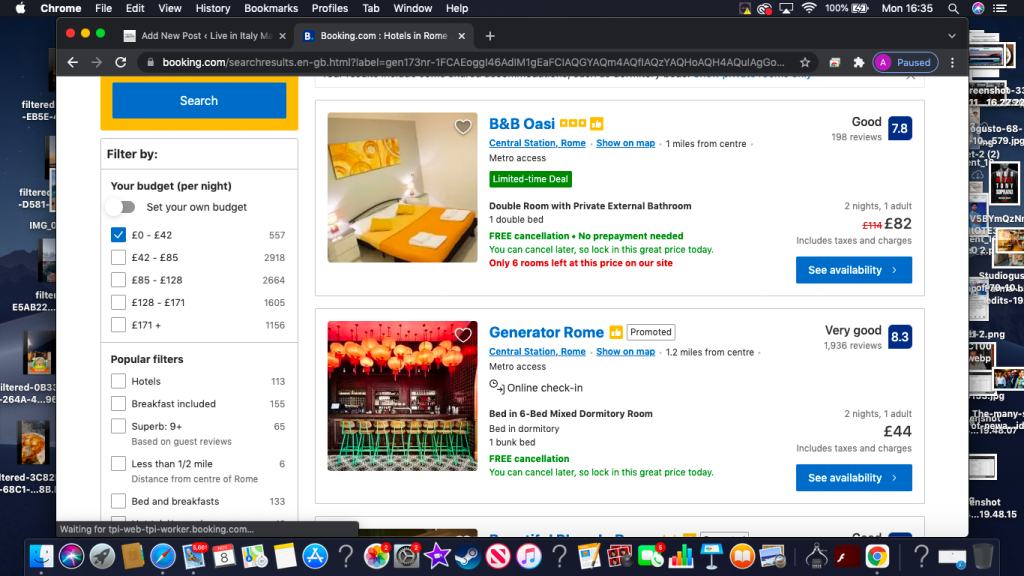See availability for Generator Rome
Screen dimensions: 1024x576
(x=854, y=478)
